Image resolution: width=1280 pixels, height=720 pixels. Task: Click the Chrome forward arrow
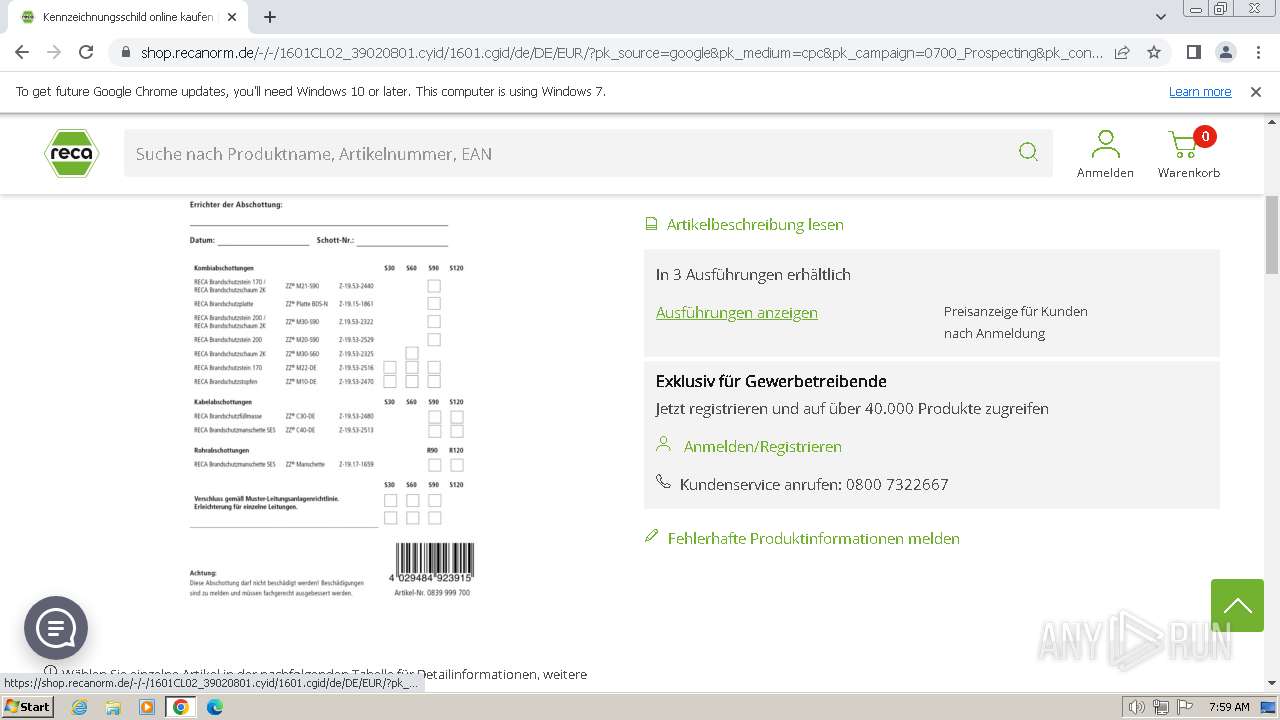54,52
